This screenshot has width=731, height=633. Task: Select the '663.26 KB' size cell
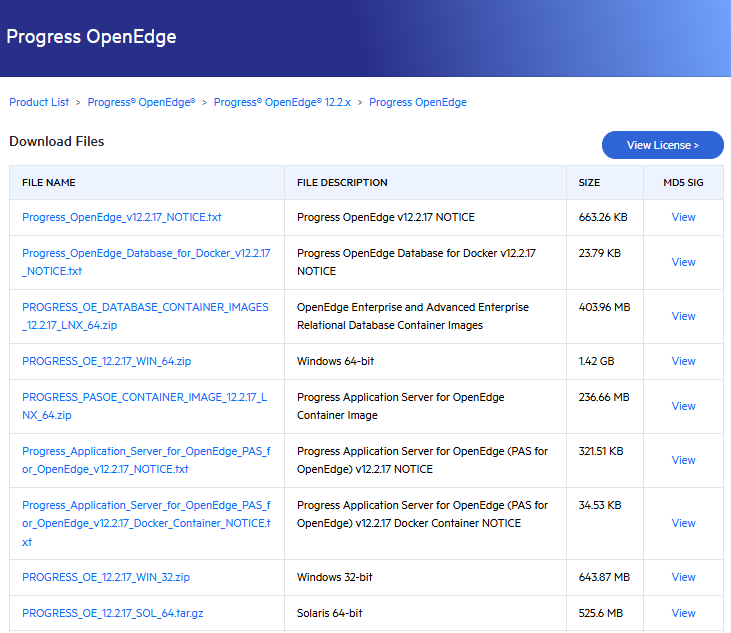click(603, 217)
